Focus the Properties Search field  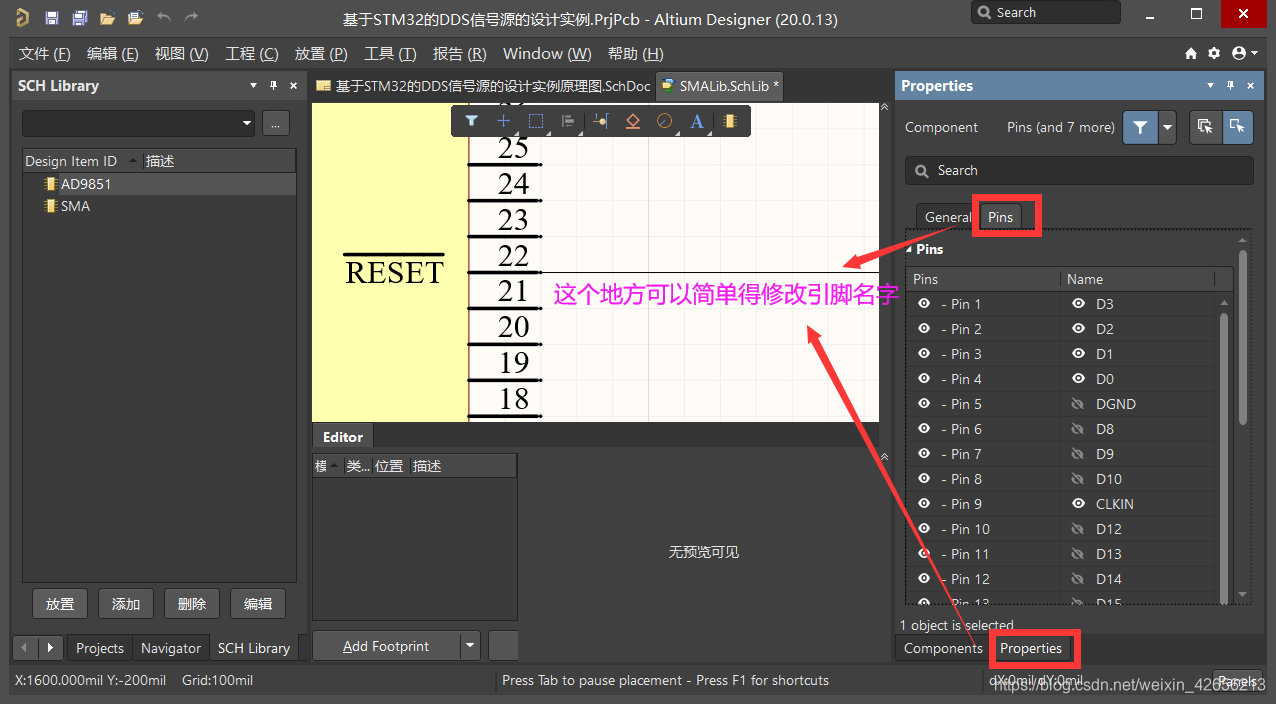click(1079, 171)
